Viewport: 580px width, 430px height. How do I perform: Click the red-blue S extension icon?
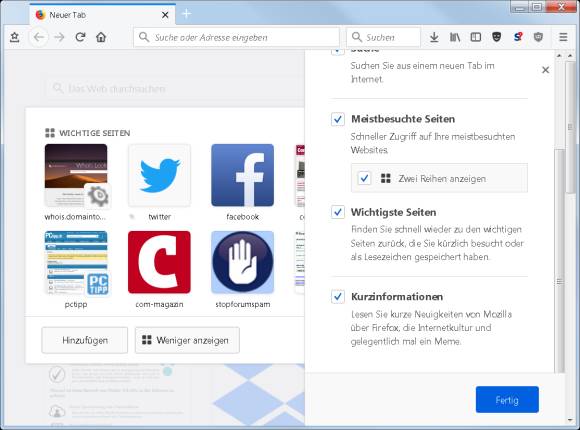517,37
